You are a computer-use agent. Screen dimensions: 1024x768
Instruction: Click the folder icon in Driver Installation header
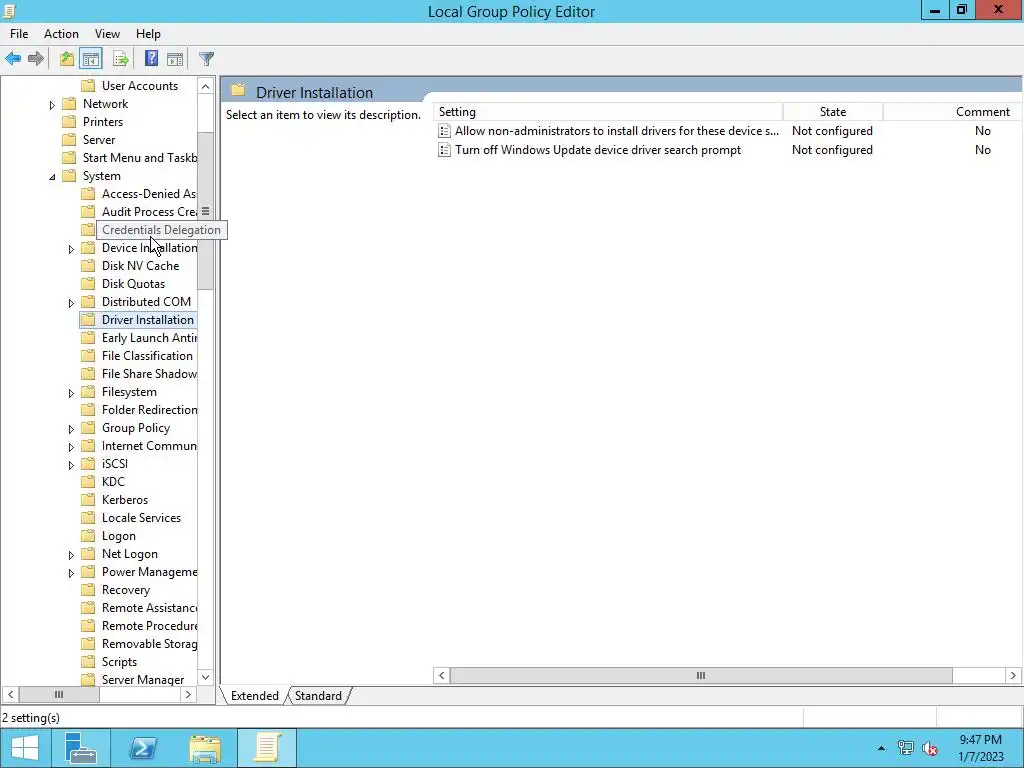tap(238, 91)
